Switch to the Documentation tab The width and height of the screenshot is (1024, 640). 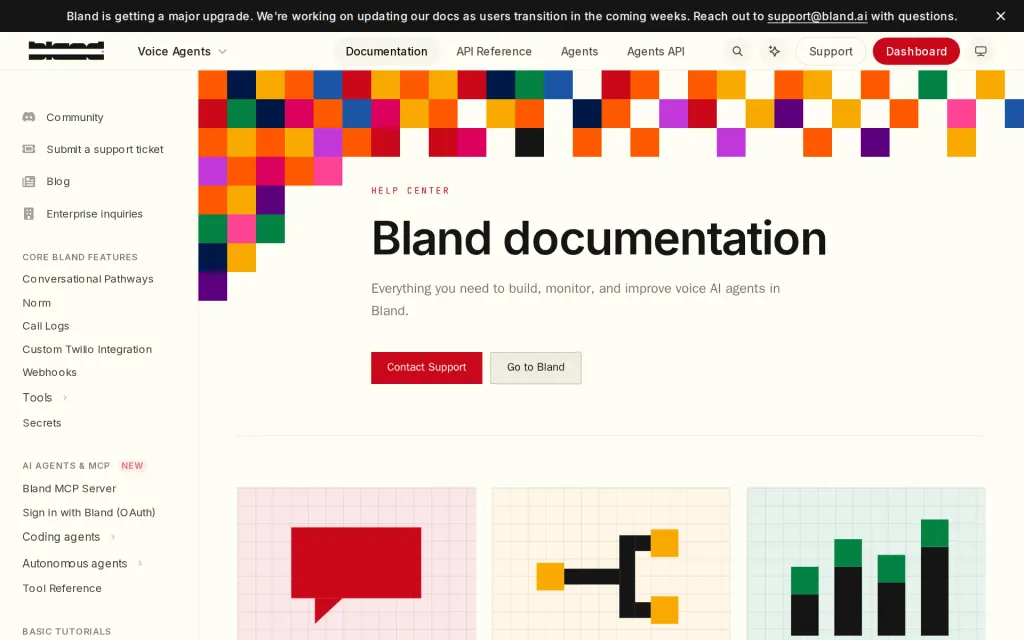(387, 51)
